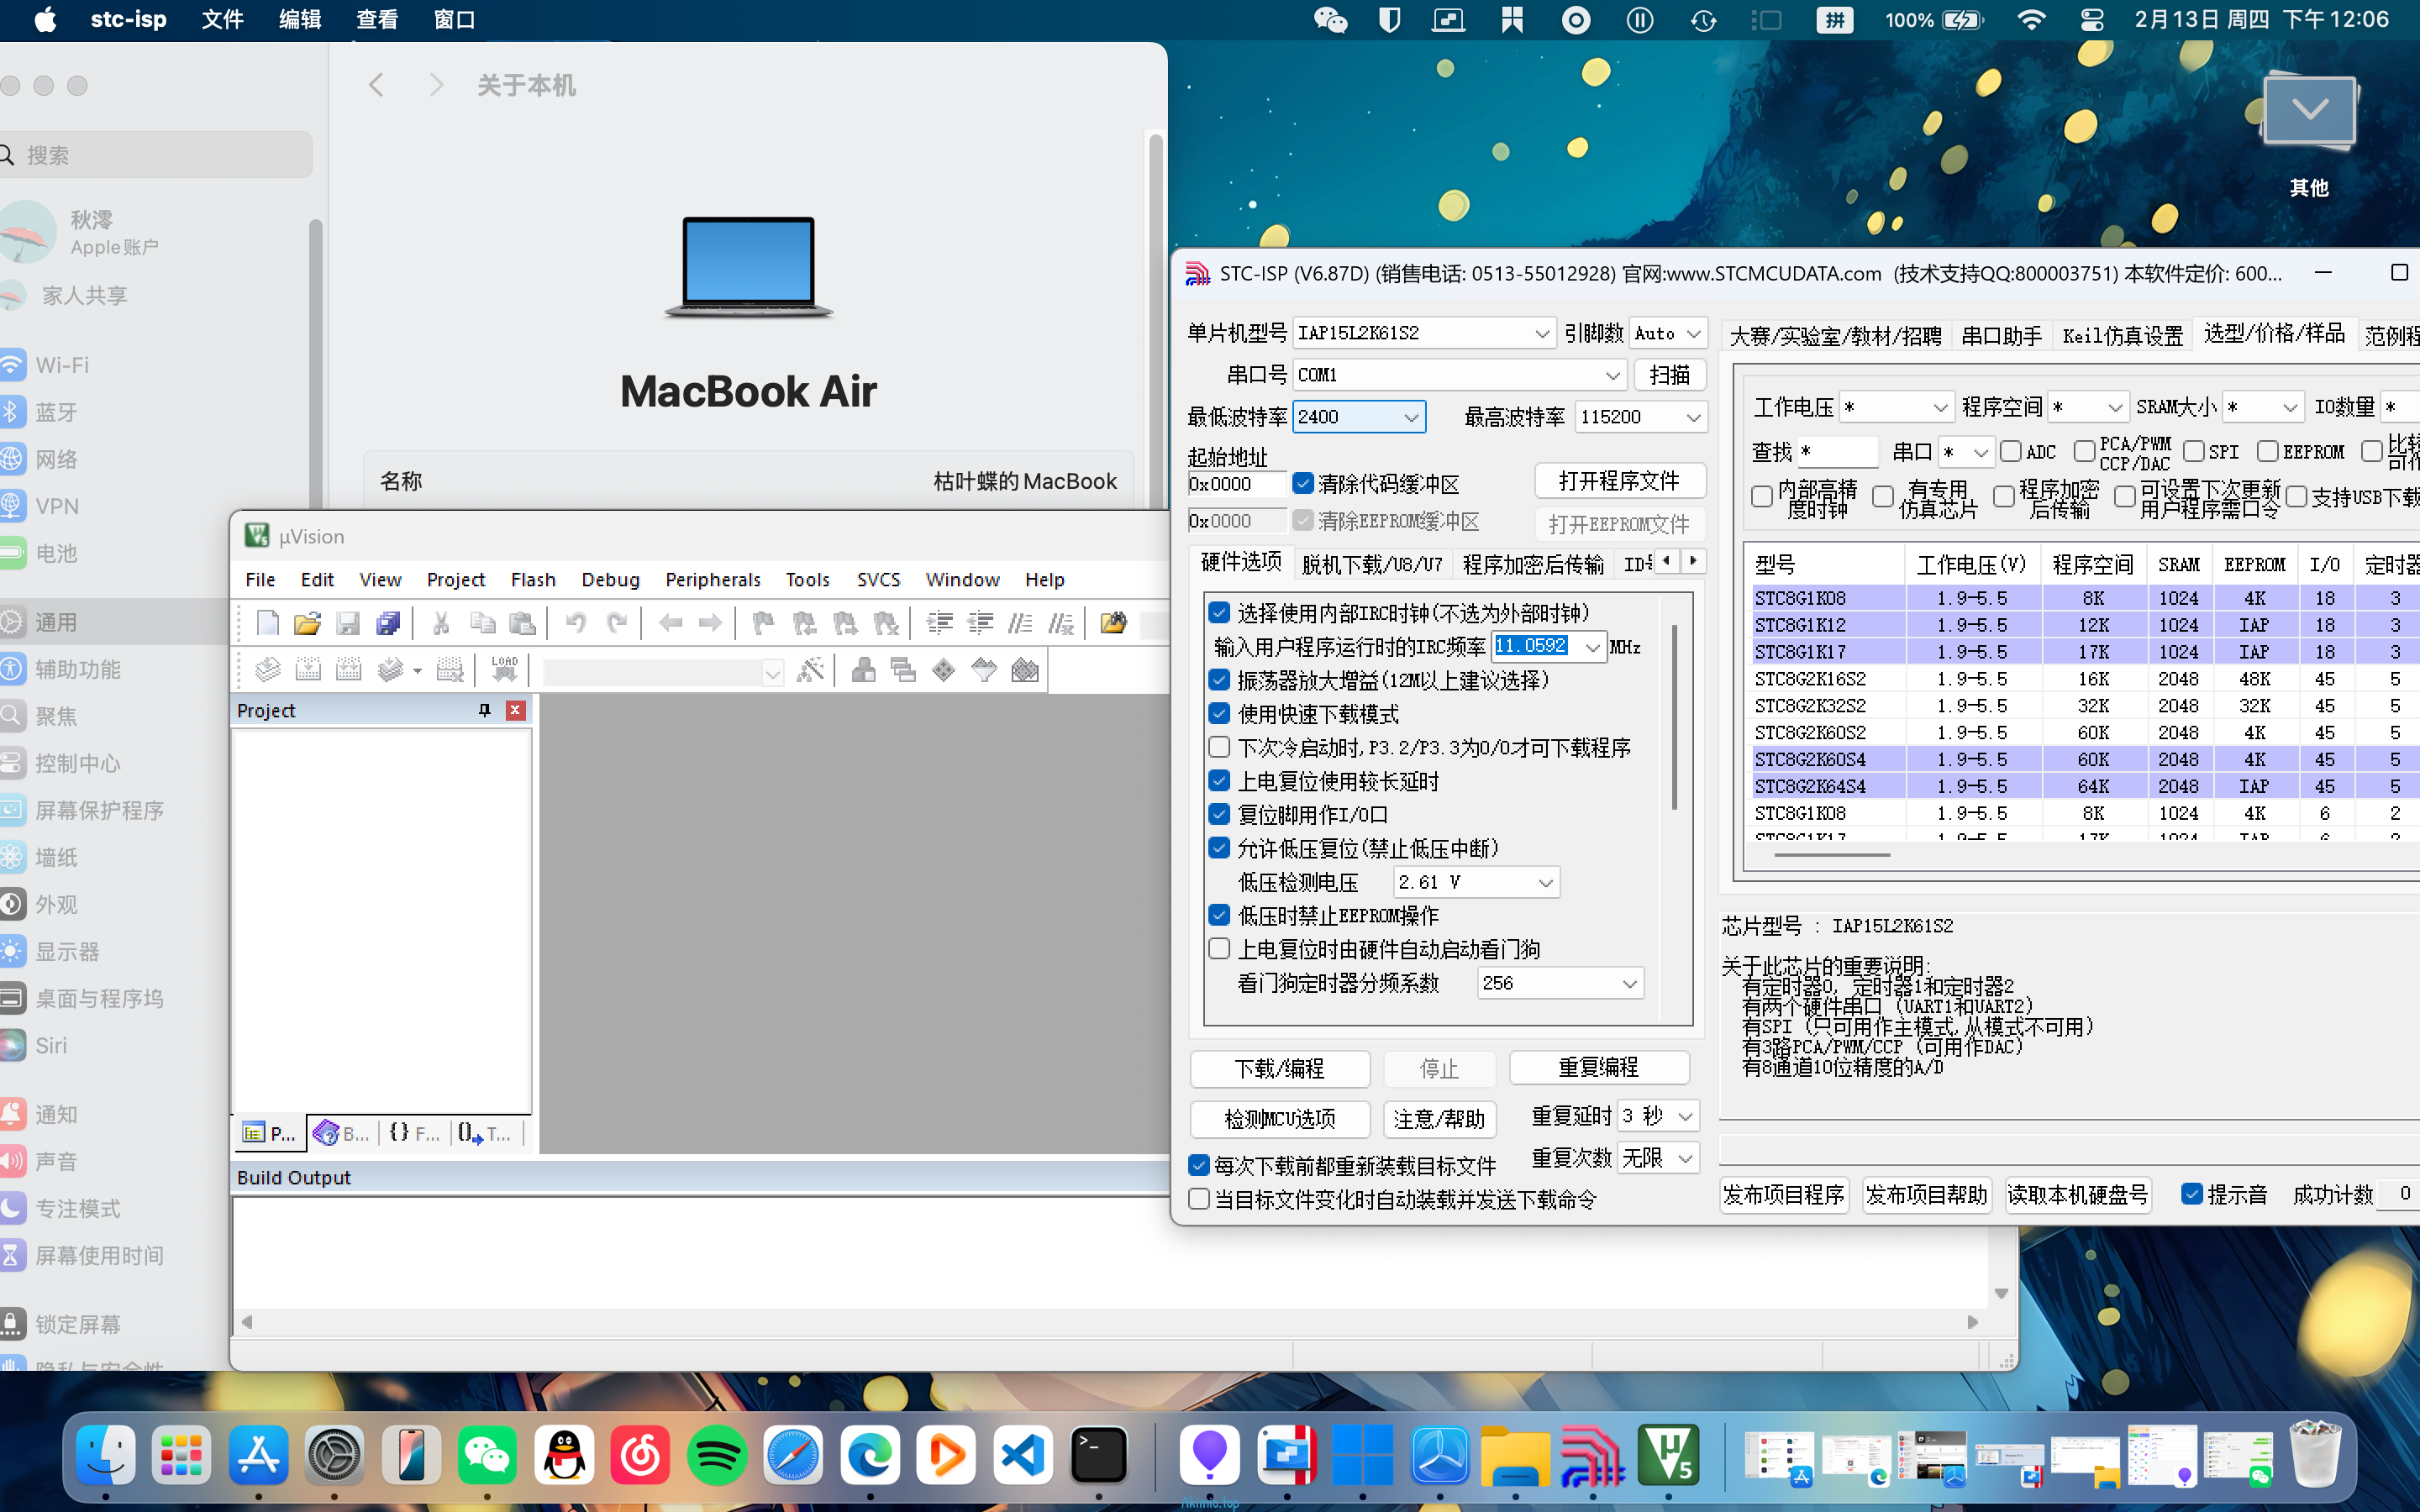The image size is (2420, 1512).
Task: Click 读取本机硬盘号 button
Action: [x=2077, y=1194]
